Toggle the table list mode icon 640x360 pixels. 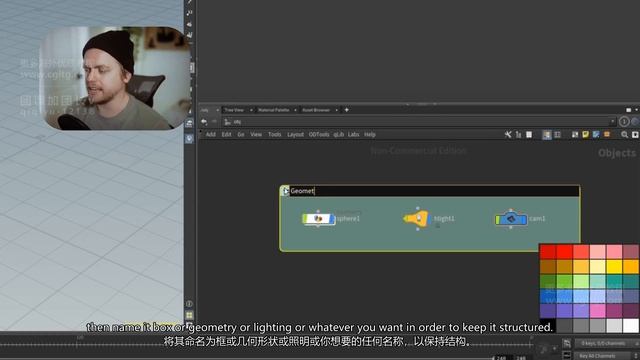click(557, 134)
